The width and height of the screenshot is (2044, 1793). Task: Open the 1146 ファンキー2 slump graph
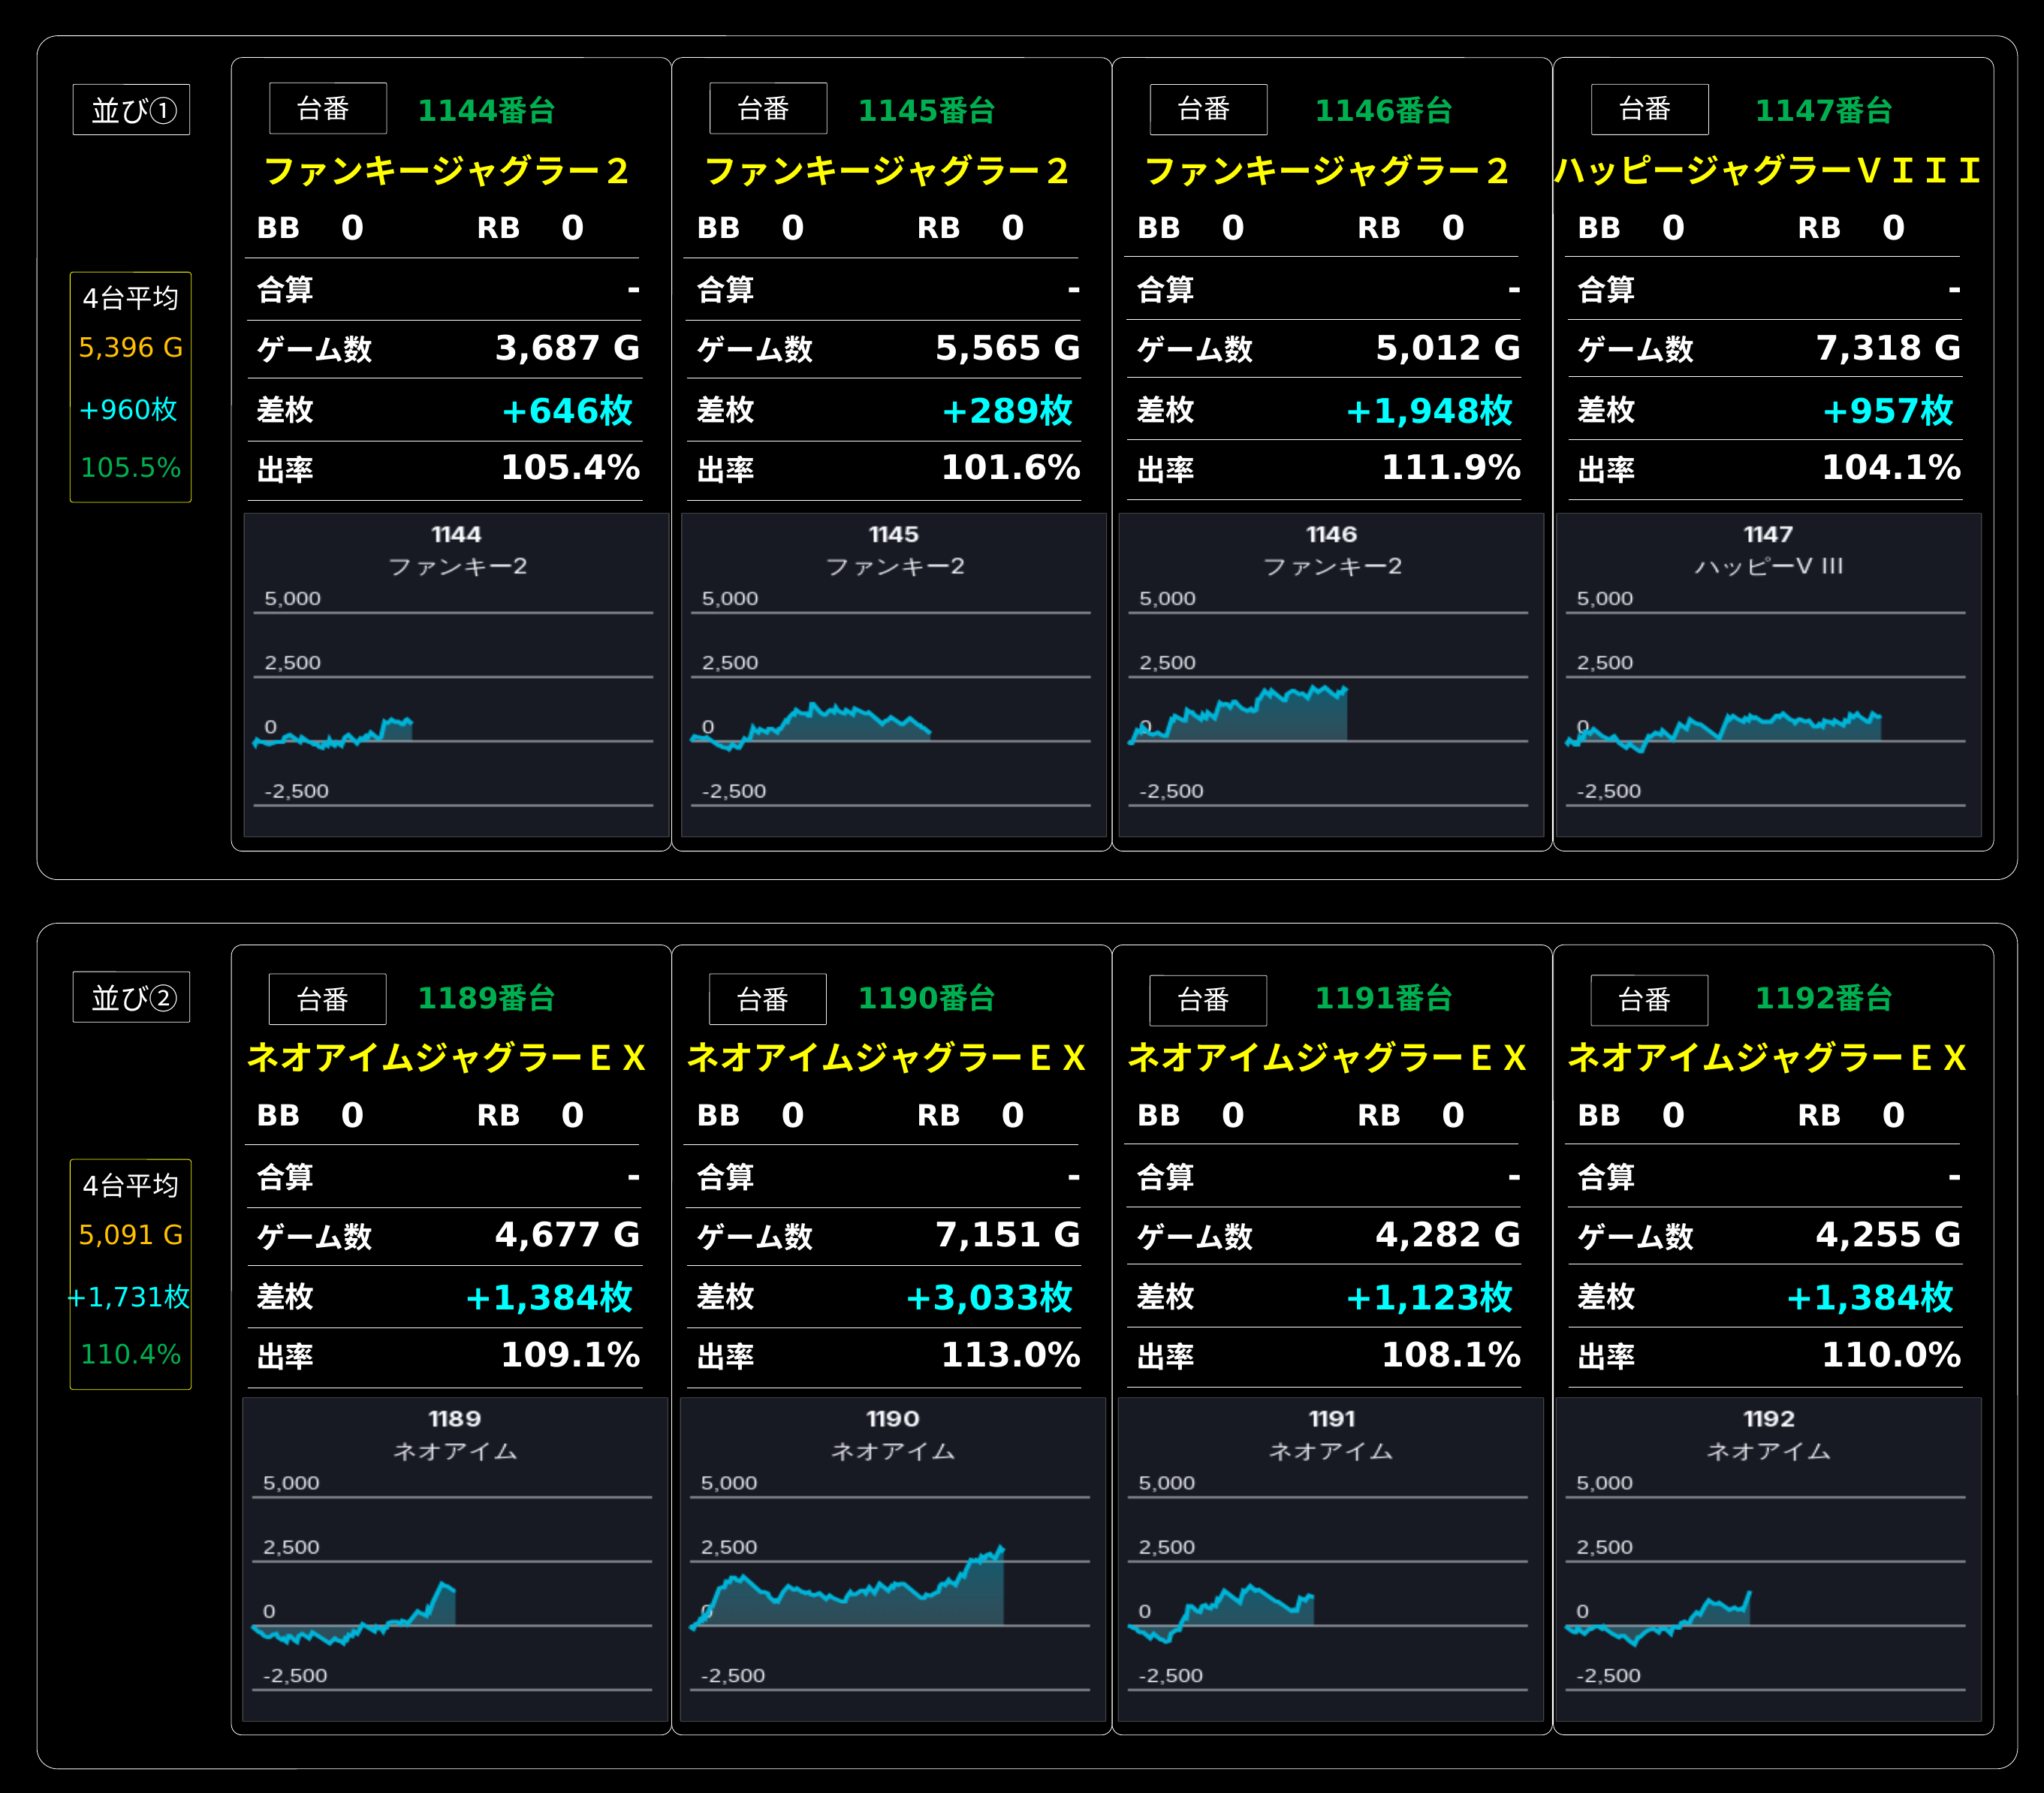click(x=1331, y=675)
